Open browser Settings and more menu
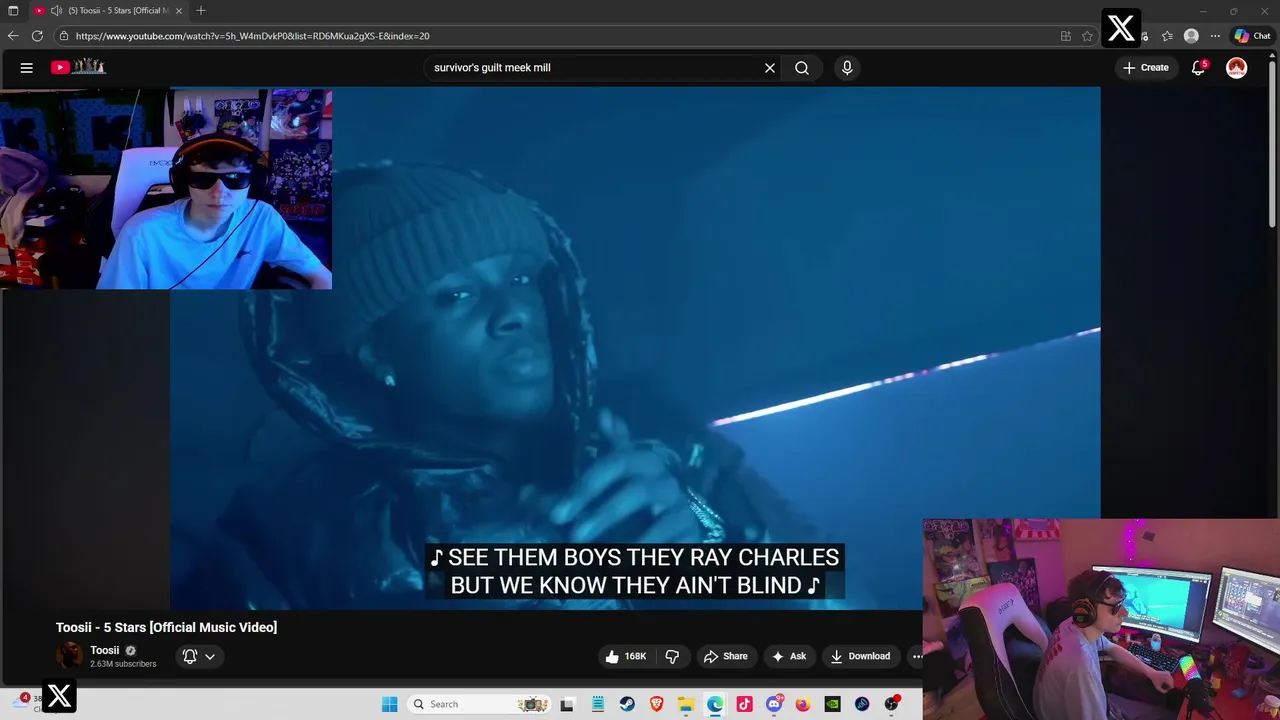Image resolution: width=1280 pixels, height=720 pixels. tap(1215, 36)
